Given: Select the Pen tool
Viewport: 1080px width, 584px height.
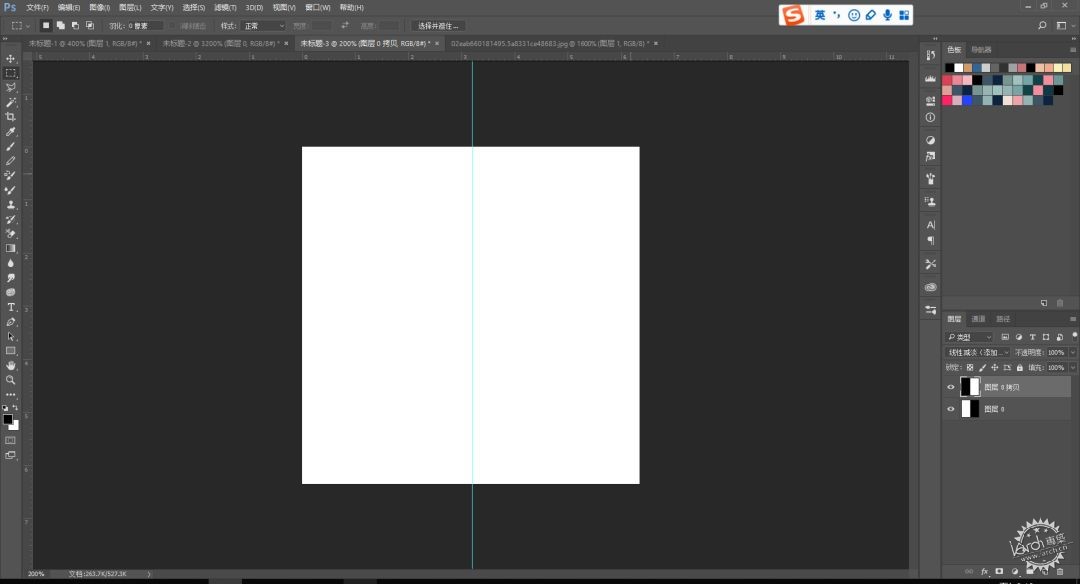Looking at the screenshot, I should [x=10, y=322].
